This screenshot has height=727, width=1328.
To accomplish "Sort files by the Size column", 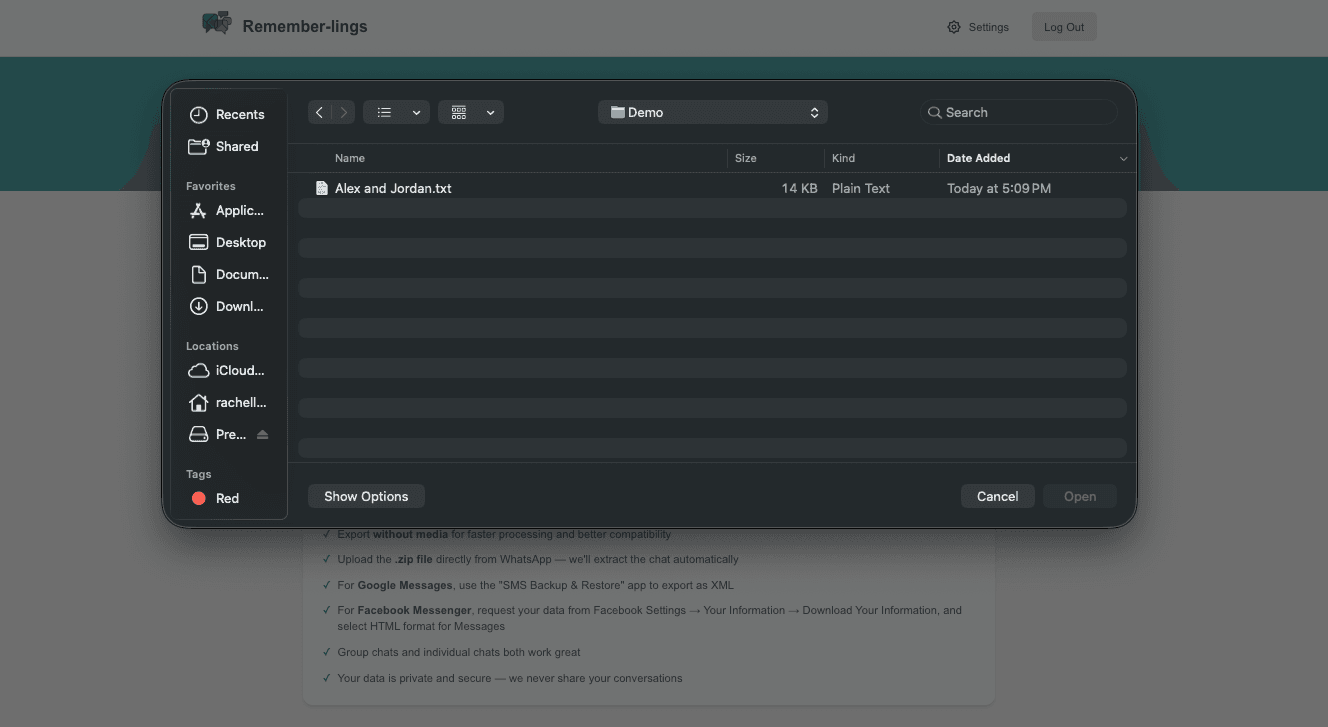I will pos(745,158).
